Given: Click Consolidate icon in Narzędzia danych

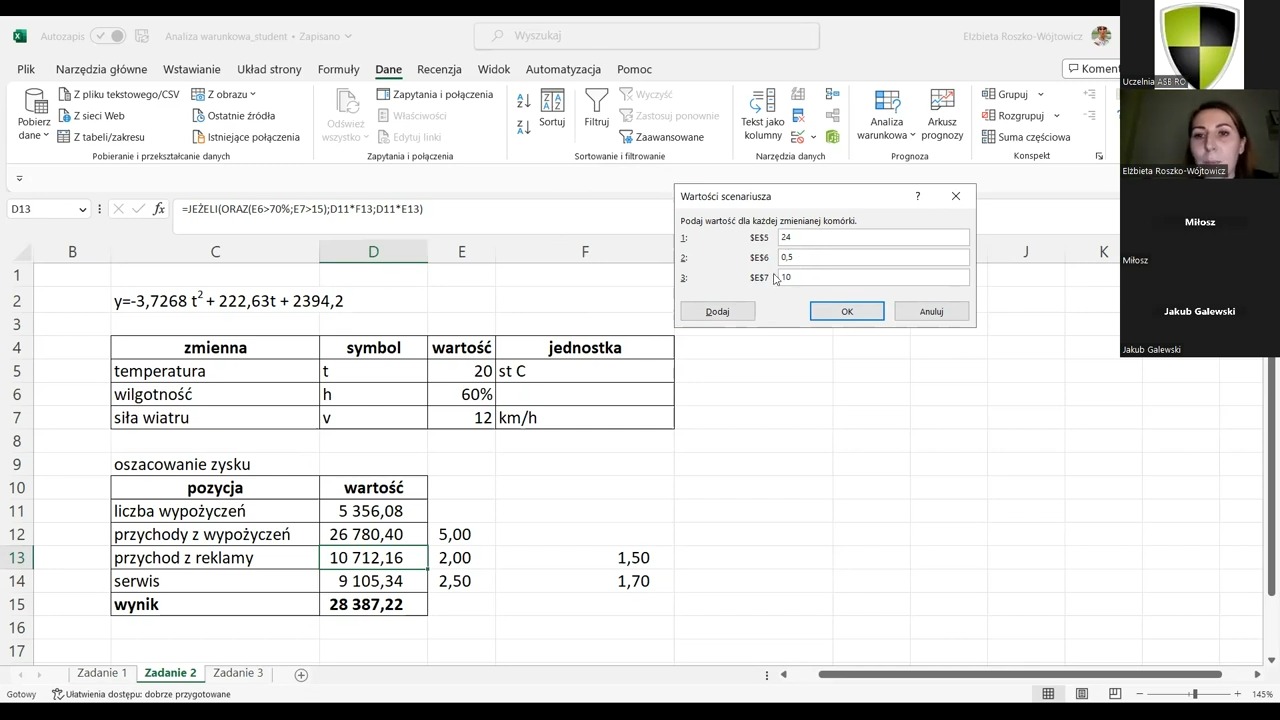Looking at the screenshot, I should pyautogui.click(x=832, y=94).
